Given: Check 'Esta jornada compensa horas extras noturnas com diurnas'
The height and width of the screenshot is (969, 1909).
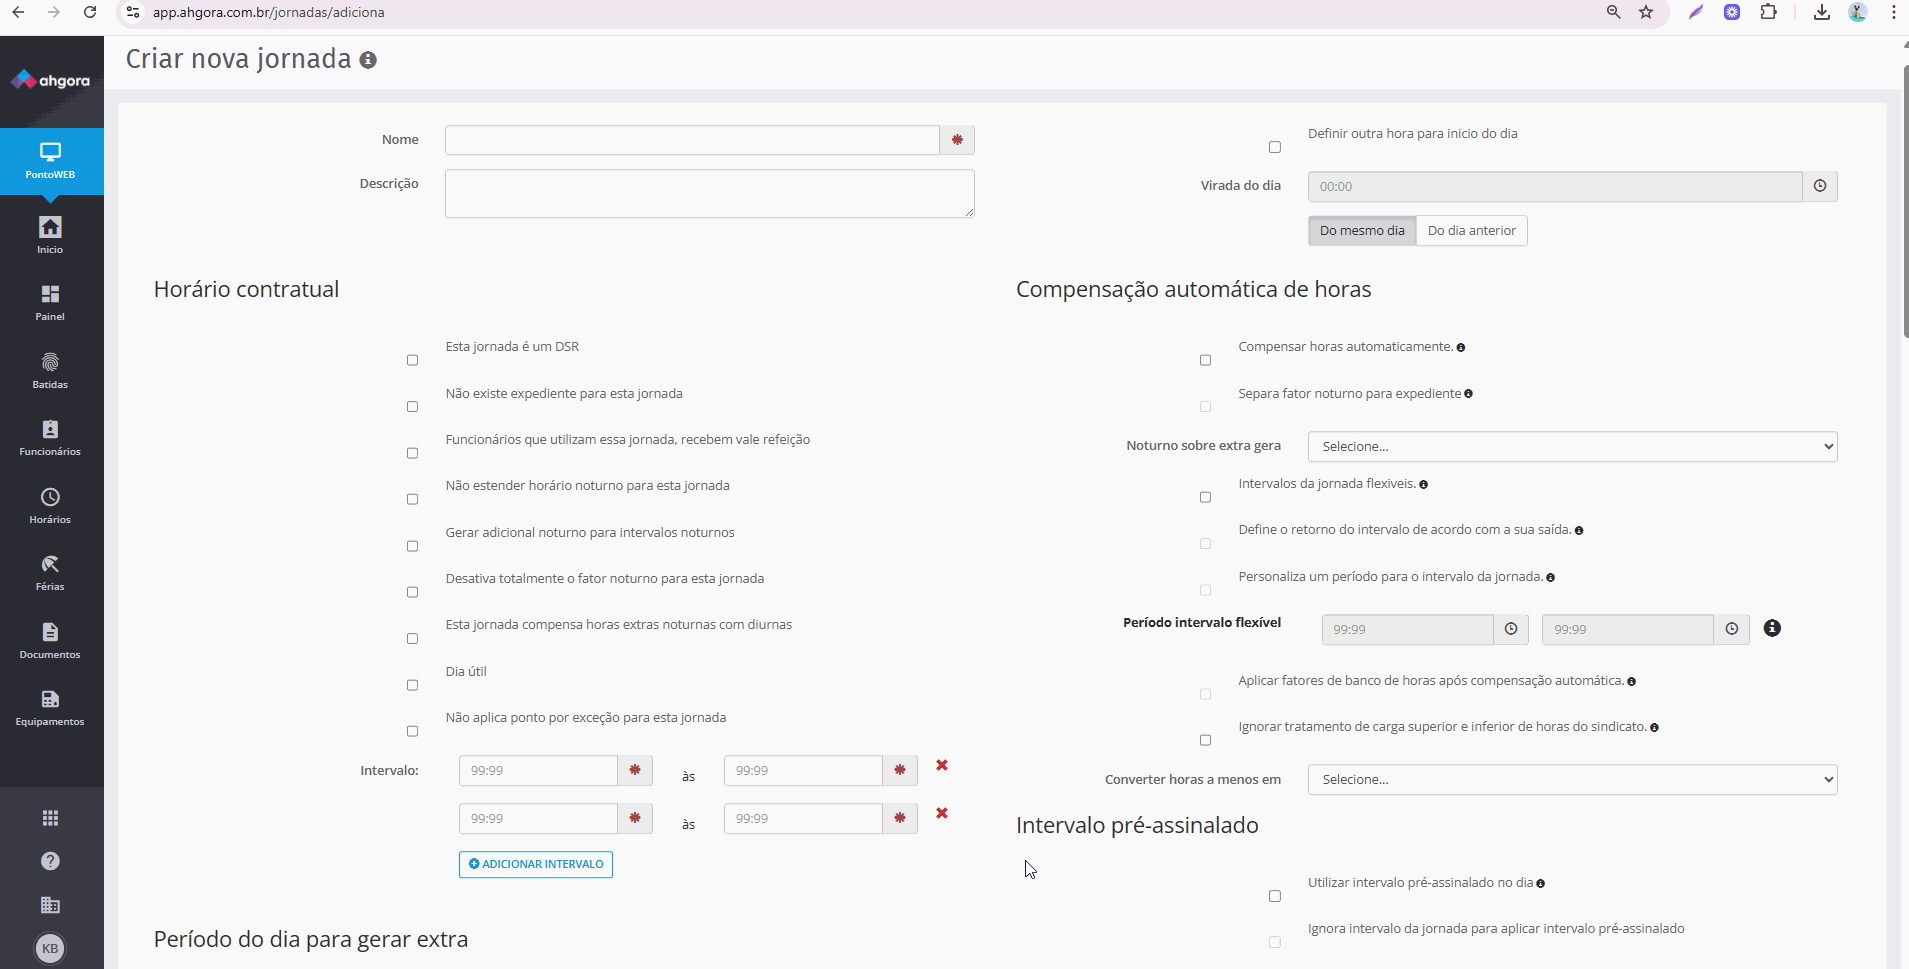Looking at the screenshot, I should [412, 638].
